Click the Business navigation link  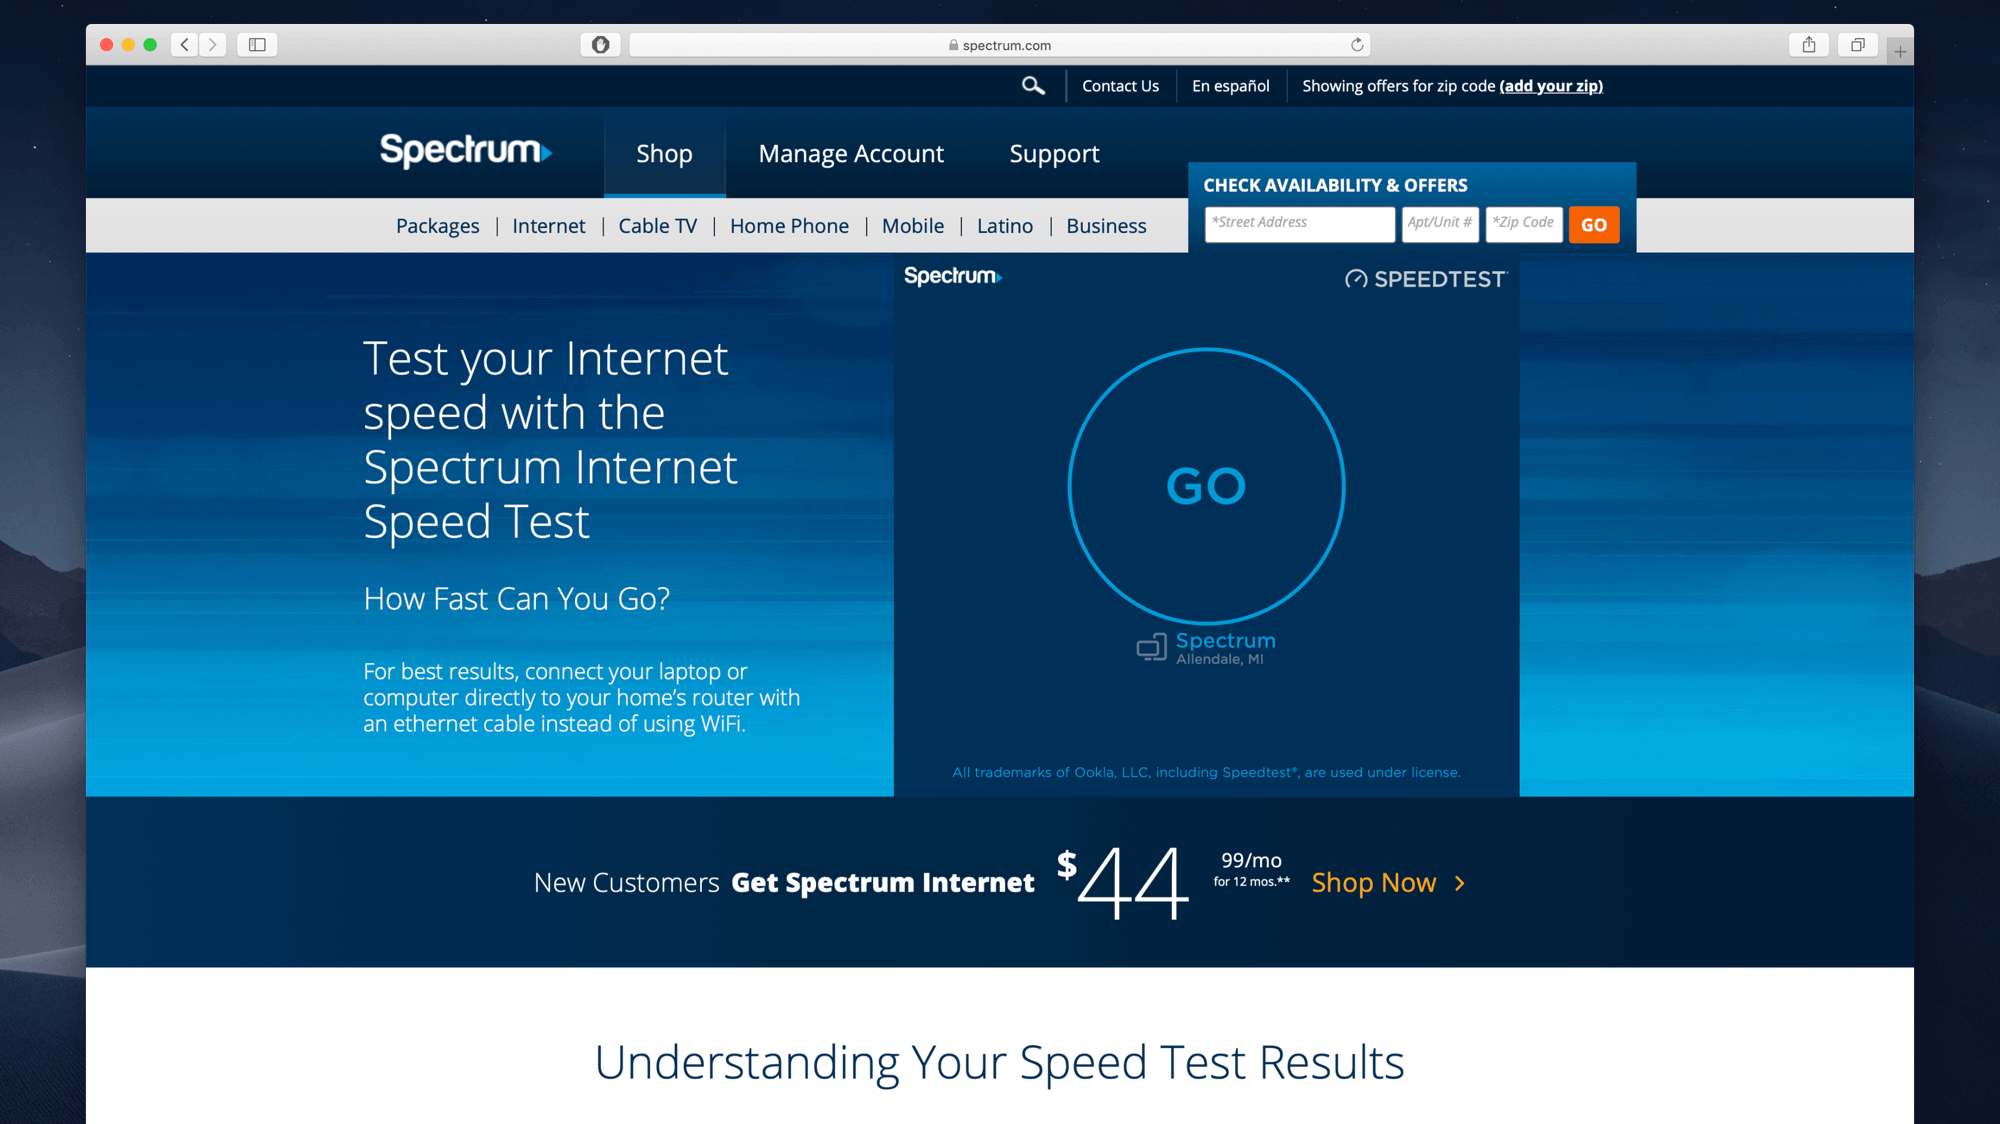click(x=1106, y=224)
